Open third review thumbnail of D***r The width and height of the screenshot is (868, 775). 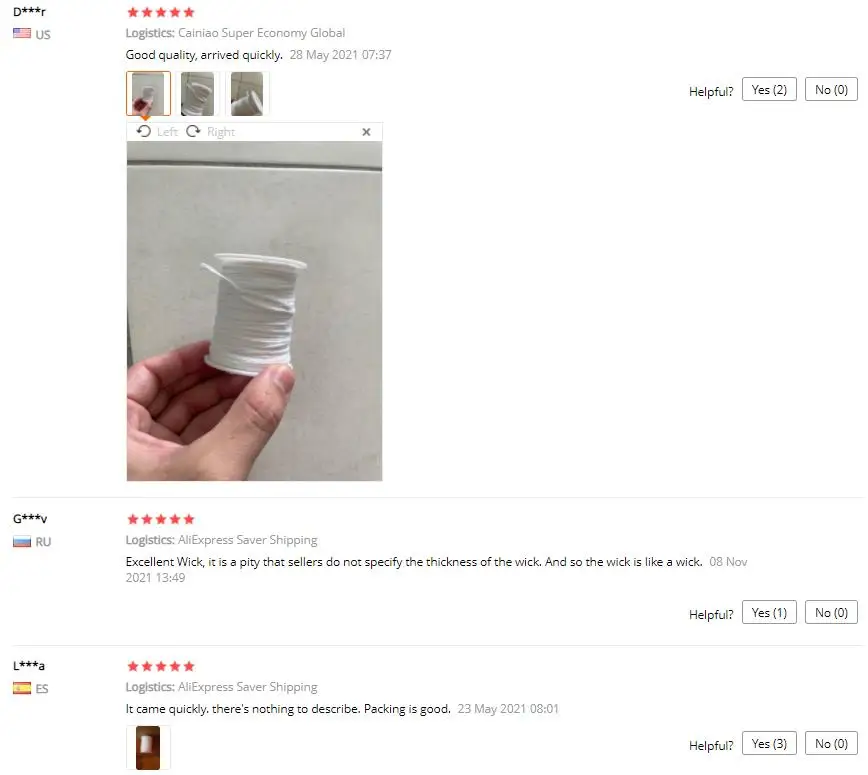pos(247,94)
